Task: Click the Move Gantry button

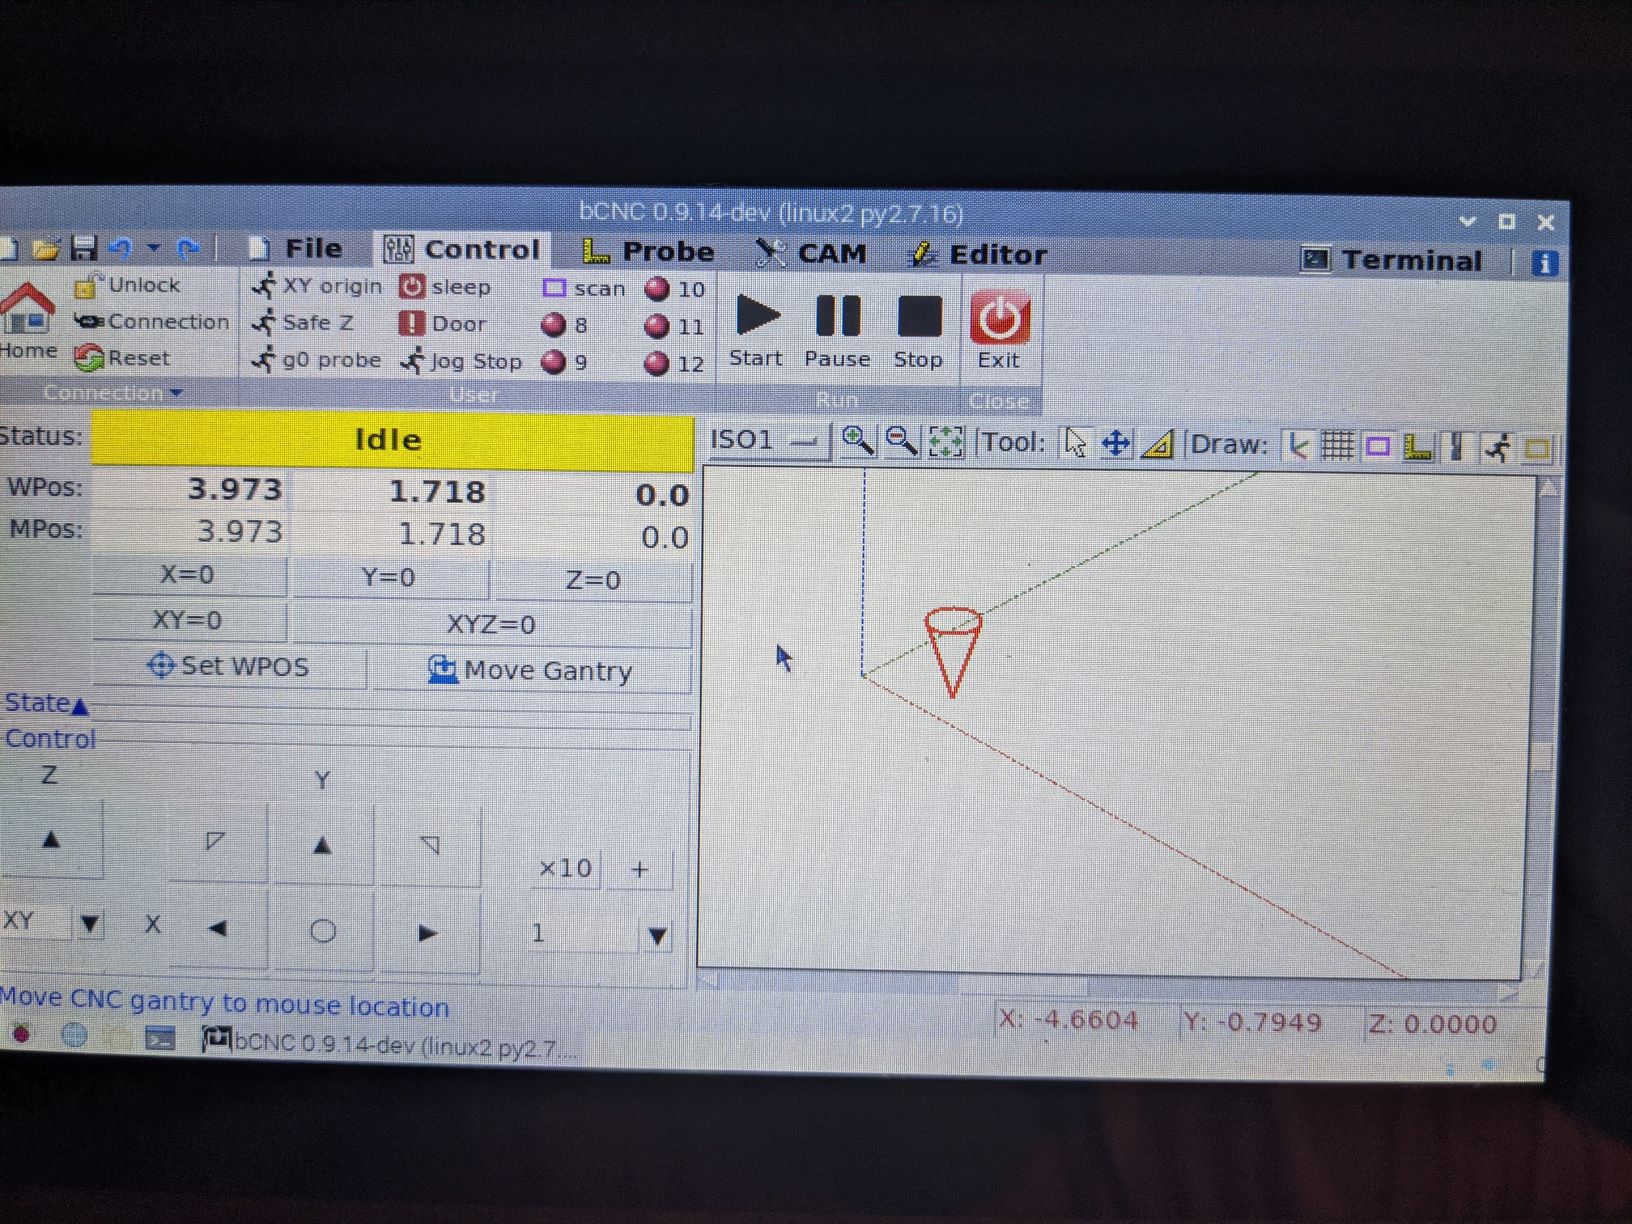Action: [531, 671]
